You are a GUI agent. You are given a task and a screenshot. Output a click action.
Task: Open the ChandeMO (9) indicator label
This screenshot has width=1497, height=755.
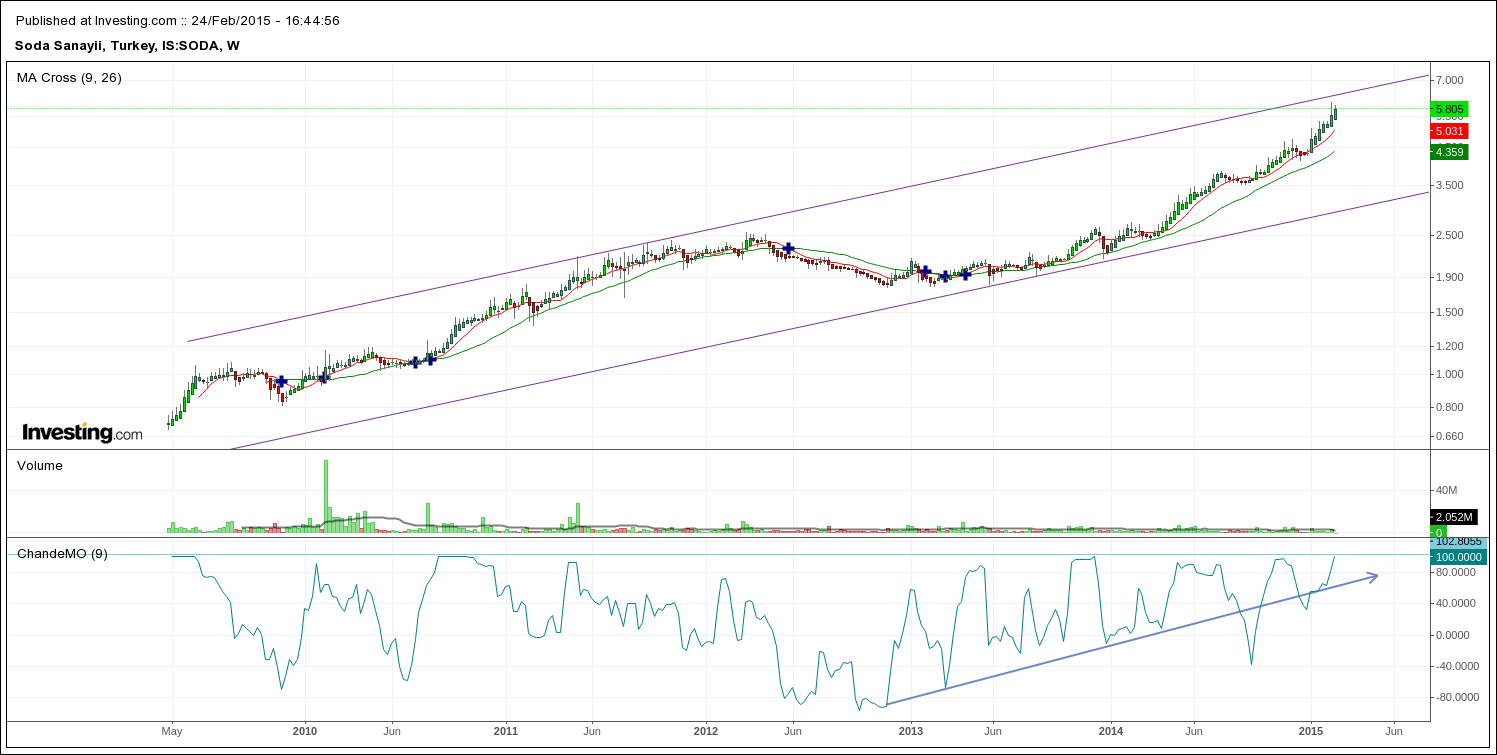62,553
